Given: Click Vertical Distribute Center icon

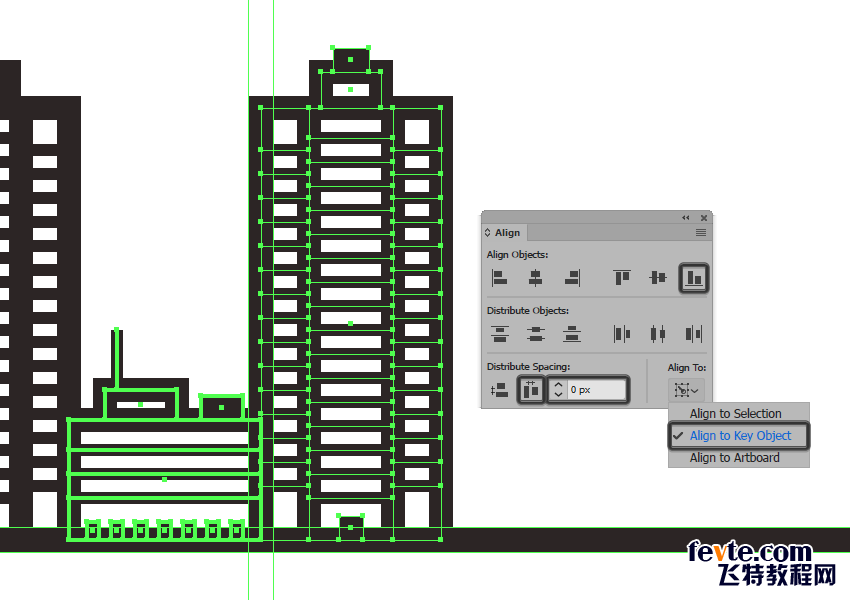Looking at the screenshot, I should [536, 333].
